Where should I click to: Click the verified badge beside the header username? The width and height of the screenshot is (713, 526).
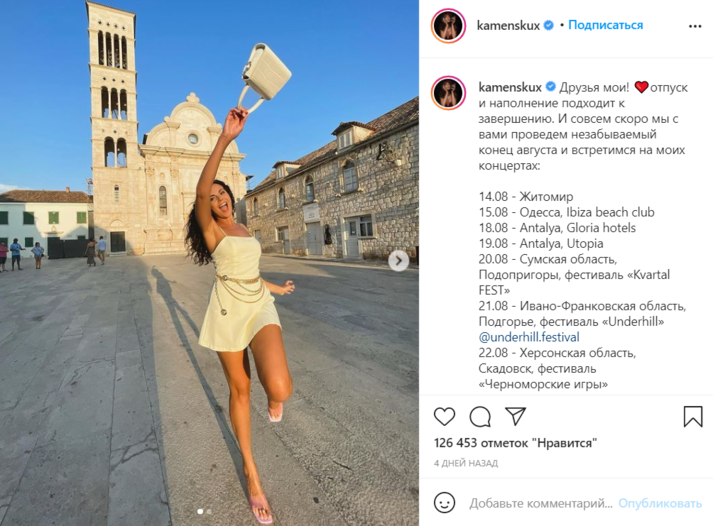549,25
